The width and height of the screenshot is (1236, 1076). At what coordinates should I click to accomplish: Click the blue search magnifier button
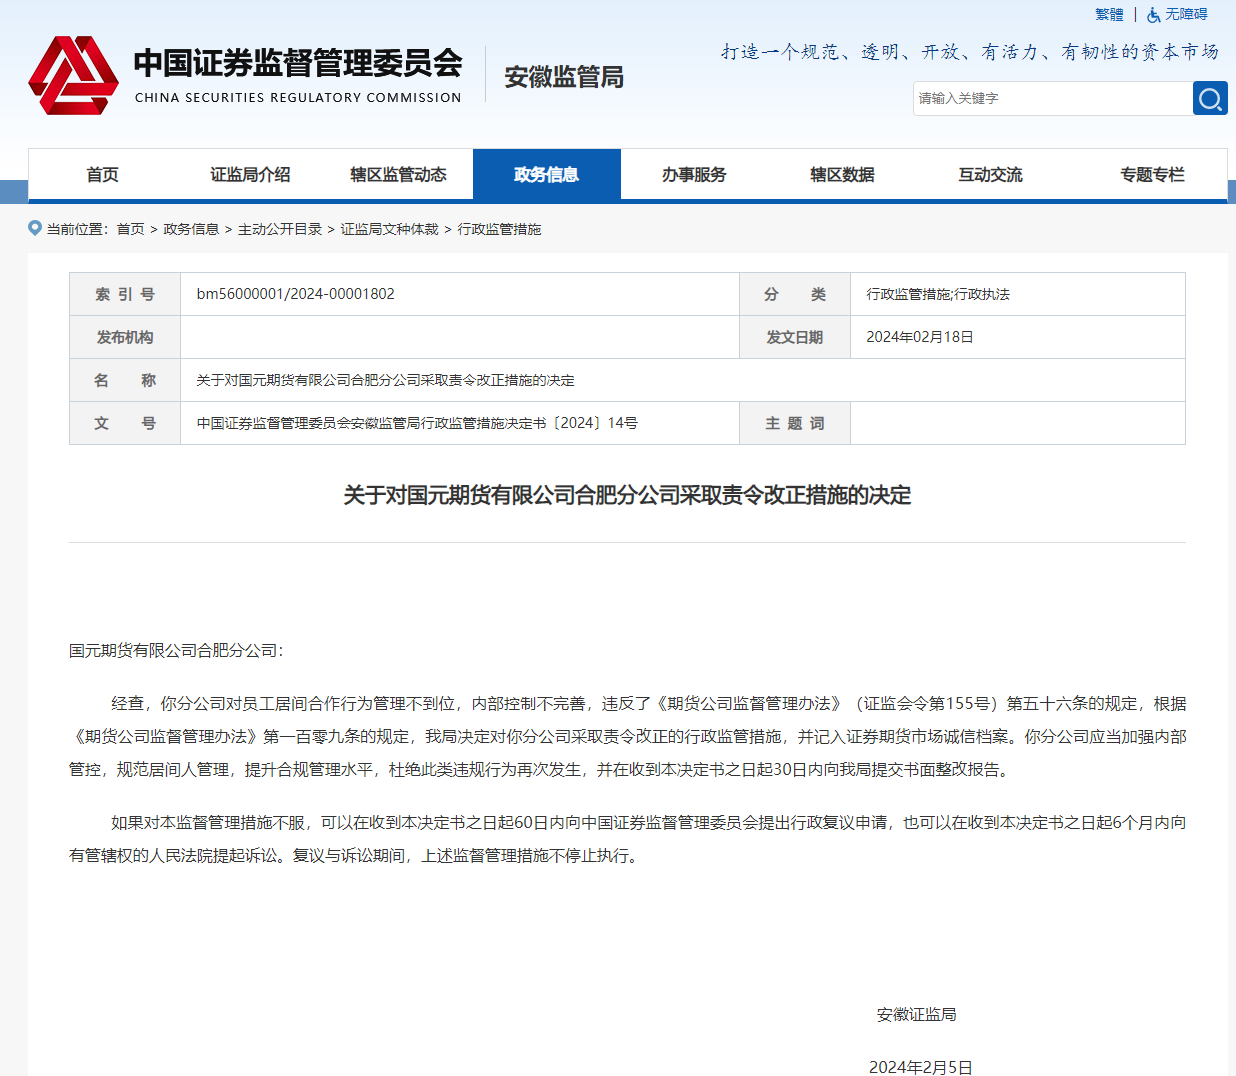pyautogui.click(x=1210, y=98)
